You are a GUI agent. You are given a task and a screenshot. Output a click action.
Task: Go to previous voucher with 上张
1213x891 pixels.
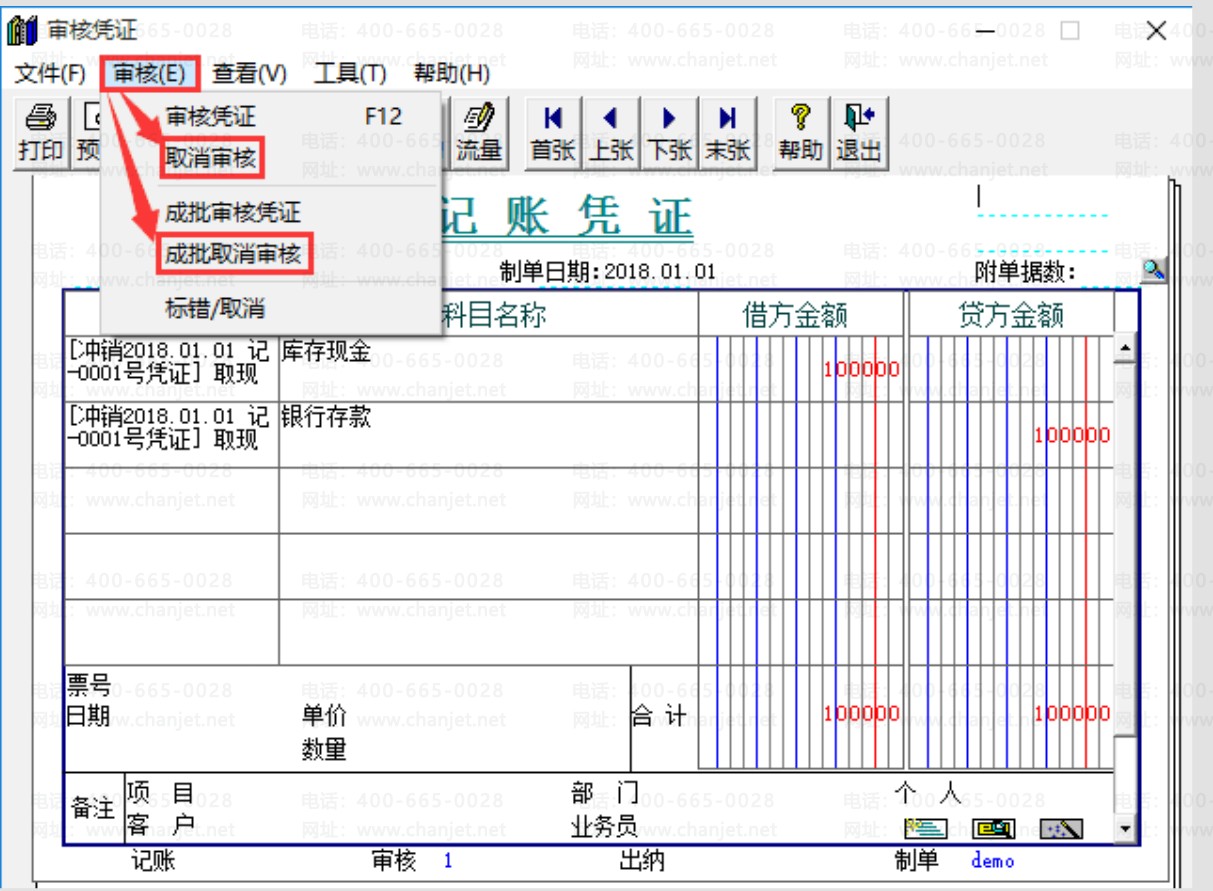[x=610, y=133]
